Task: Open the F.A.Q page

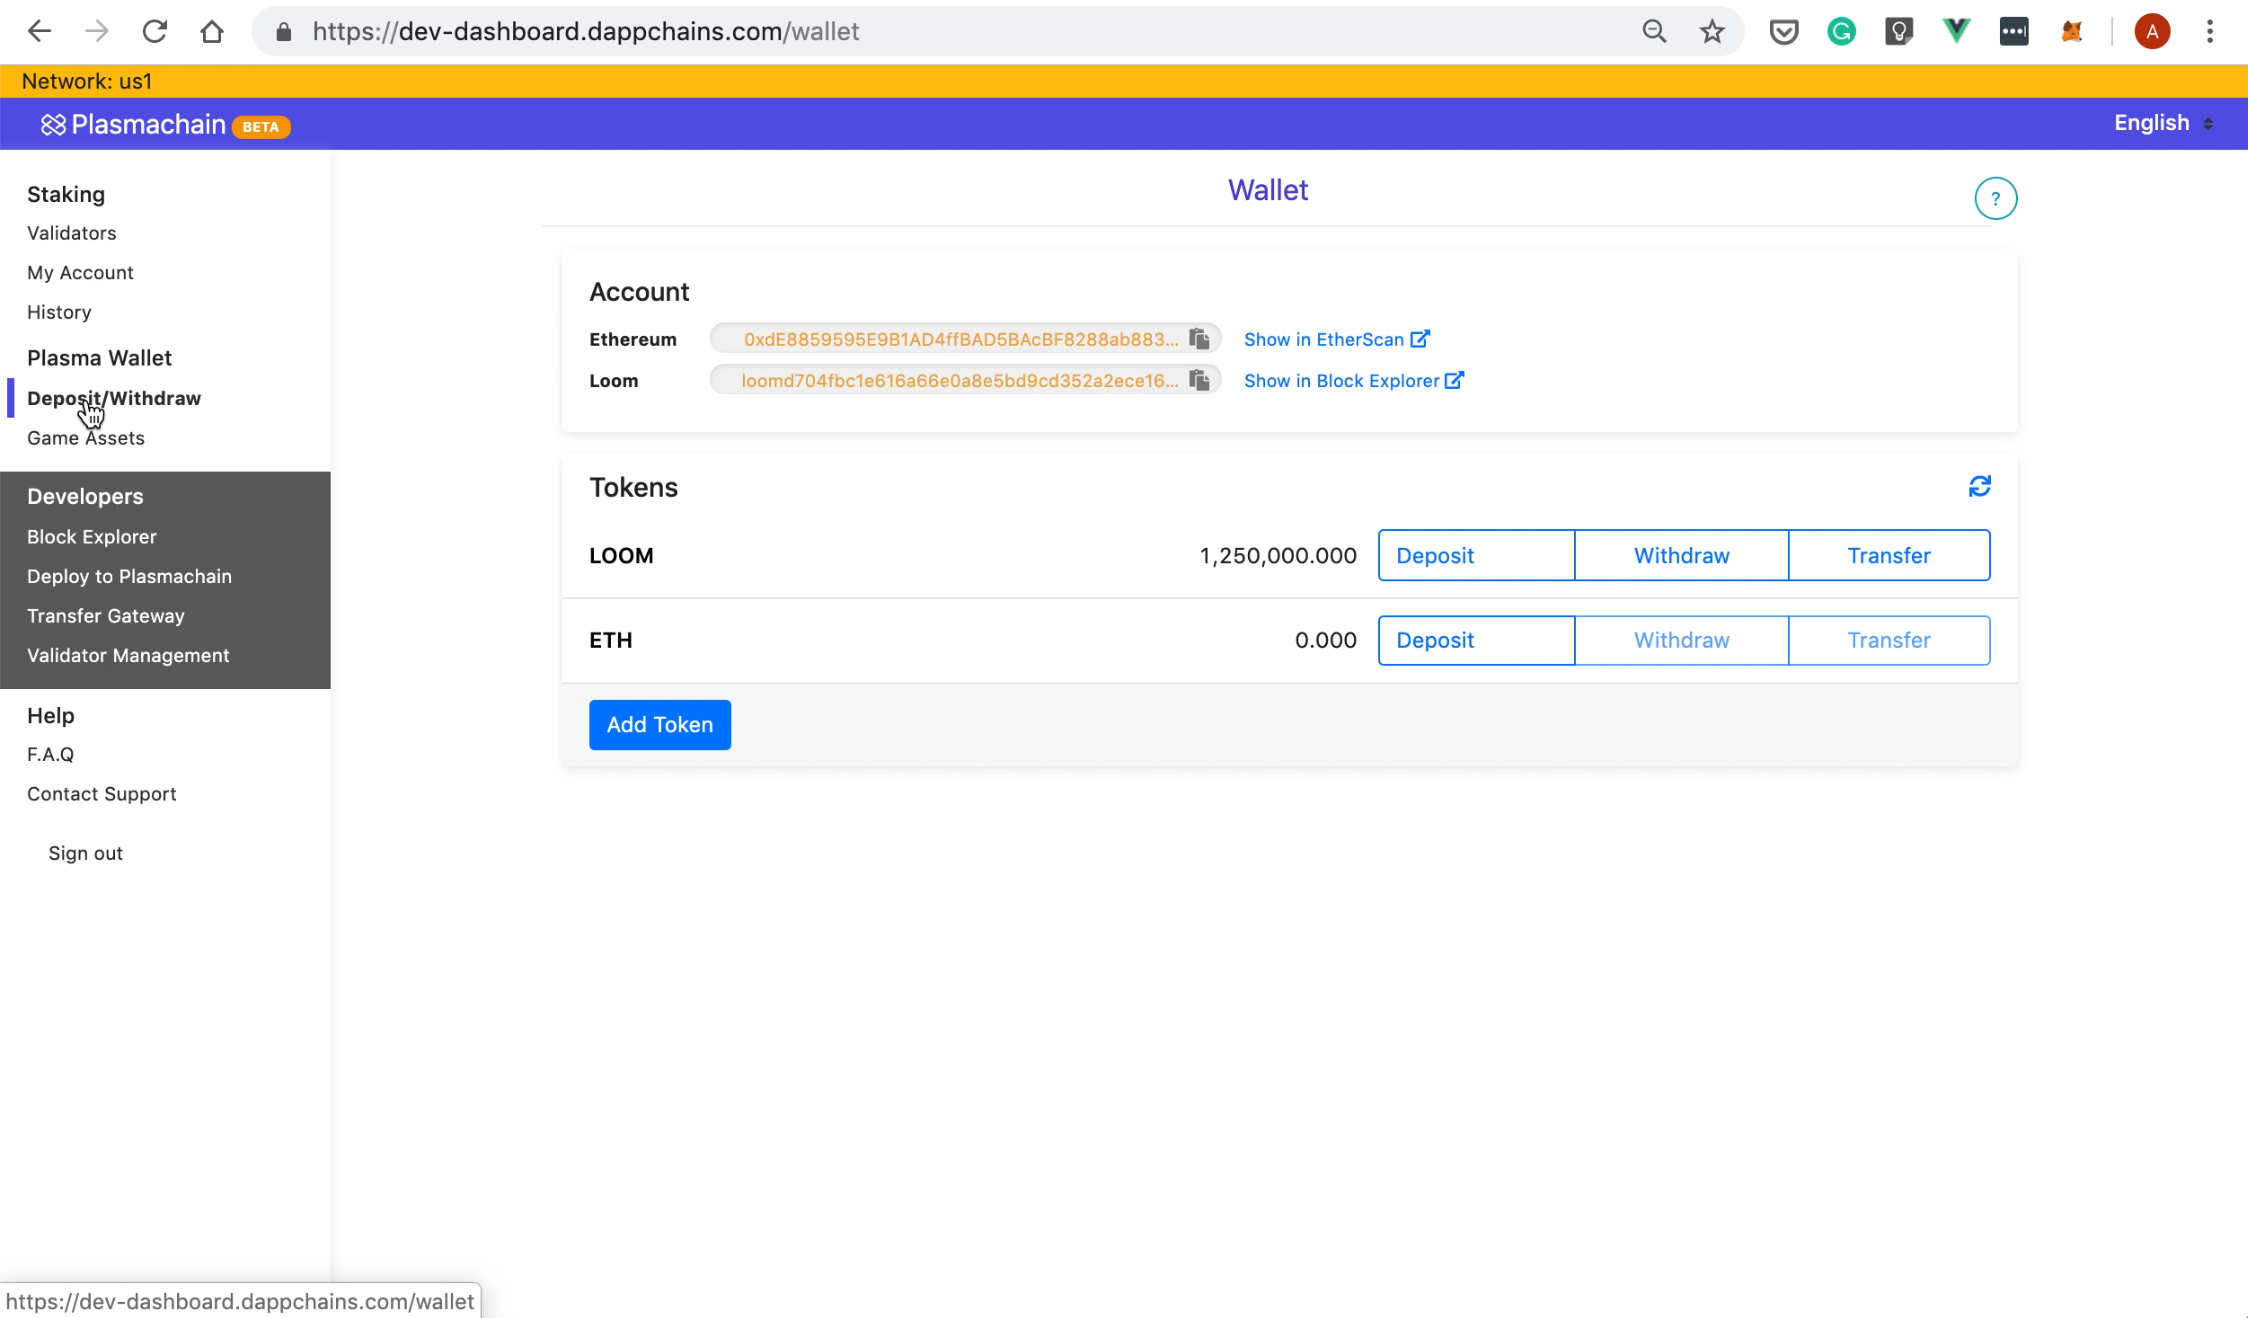Action: pos(50,754)
